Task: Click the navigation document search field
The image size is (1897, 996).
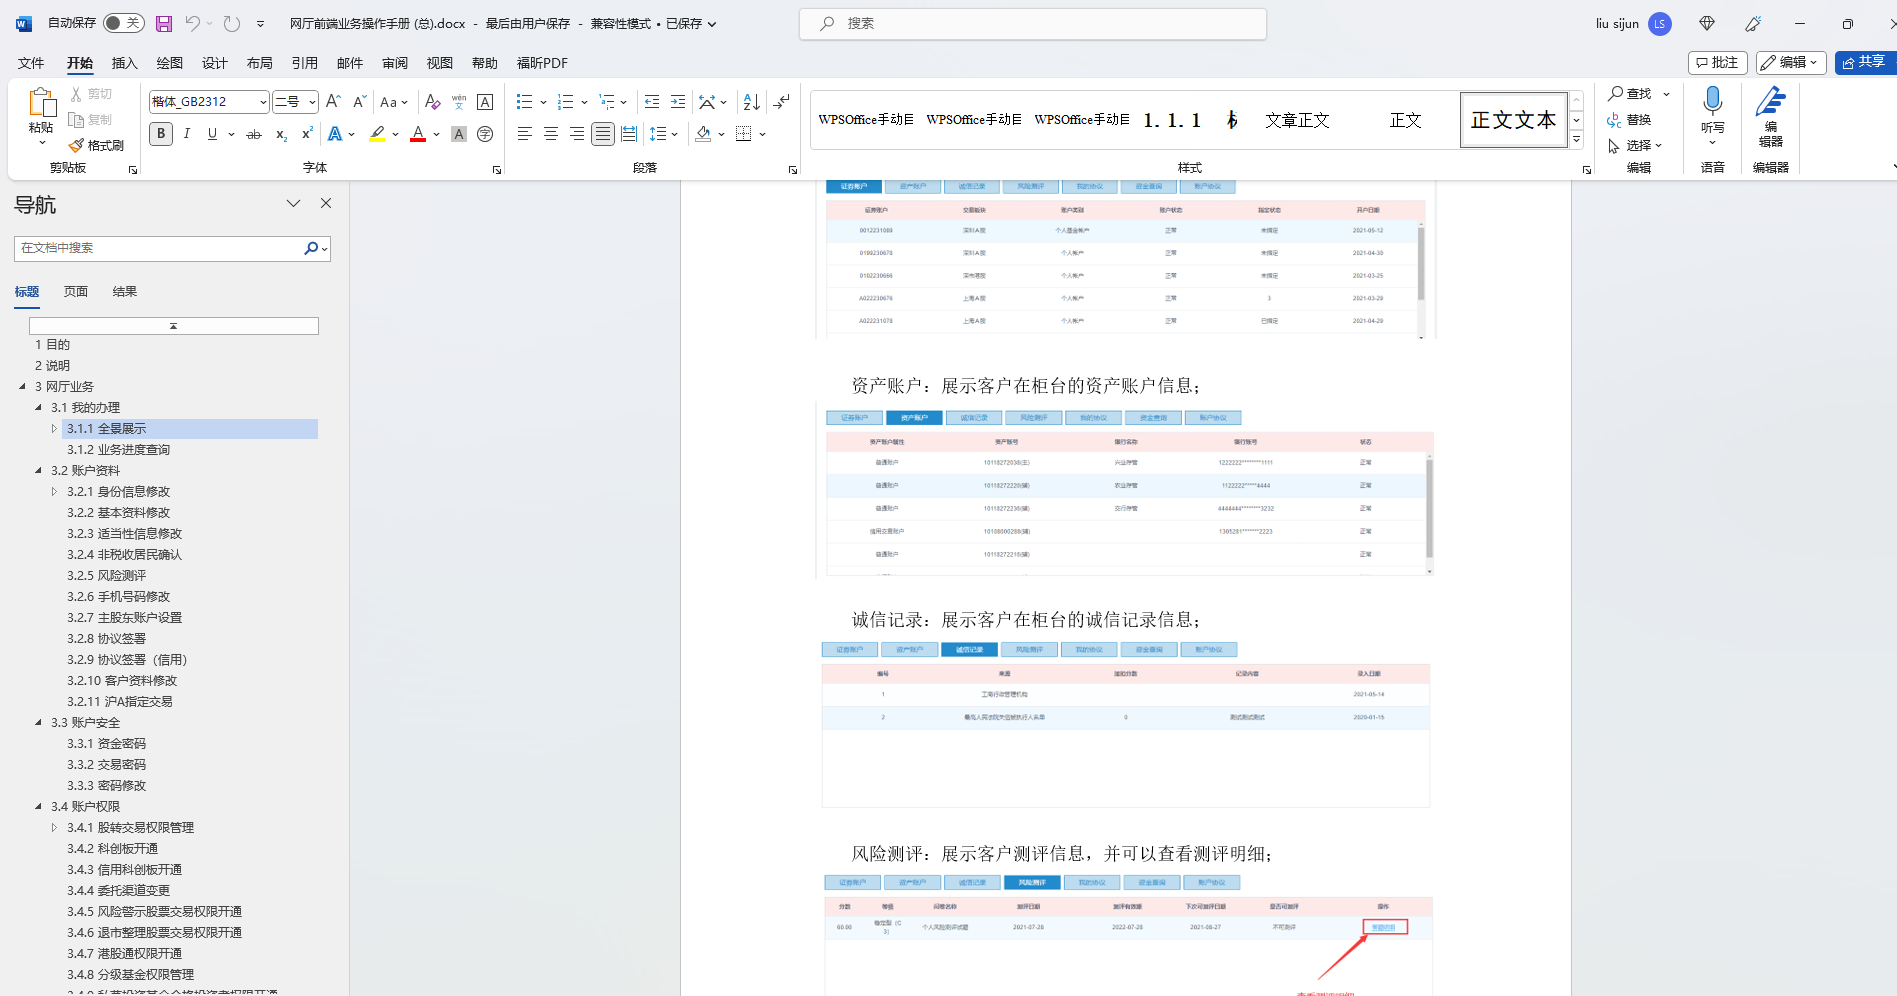Action: coord(158,248)
